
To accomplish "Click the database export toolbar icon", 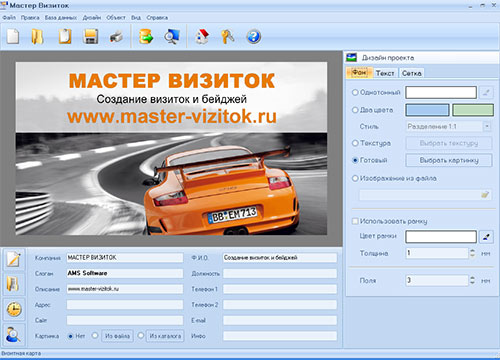I will point(146,37).
